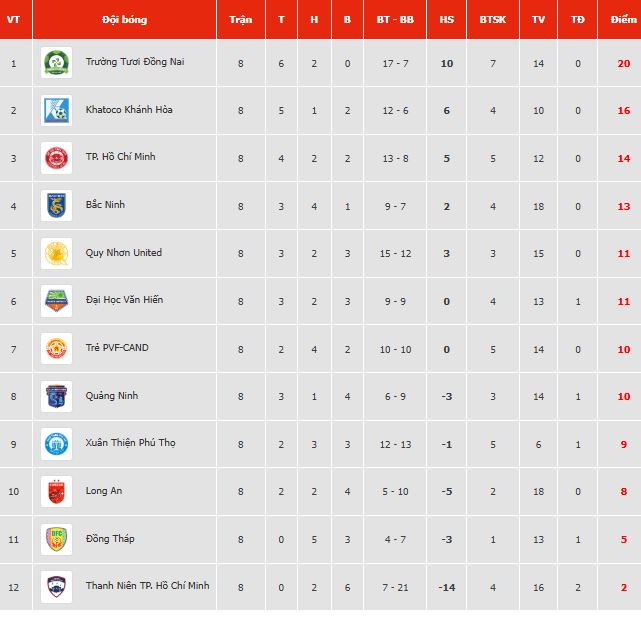This screenshot has height=618, width=641.
Task: Select the Quy Nhơn United team name
Action: [x=124, y=253]
